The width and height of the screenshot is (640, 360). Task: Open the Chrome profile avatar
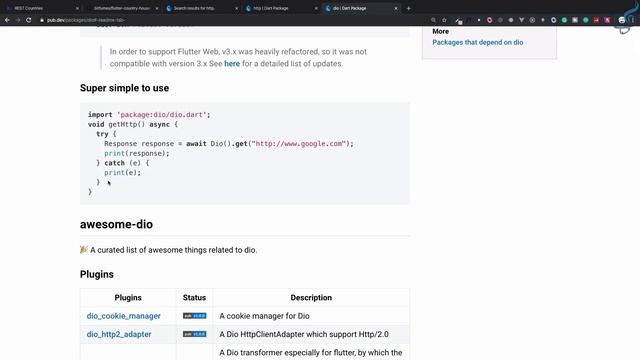[622, 20]
